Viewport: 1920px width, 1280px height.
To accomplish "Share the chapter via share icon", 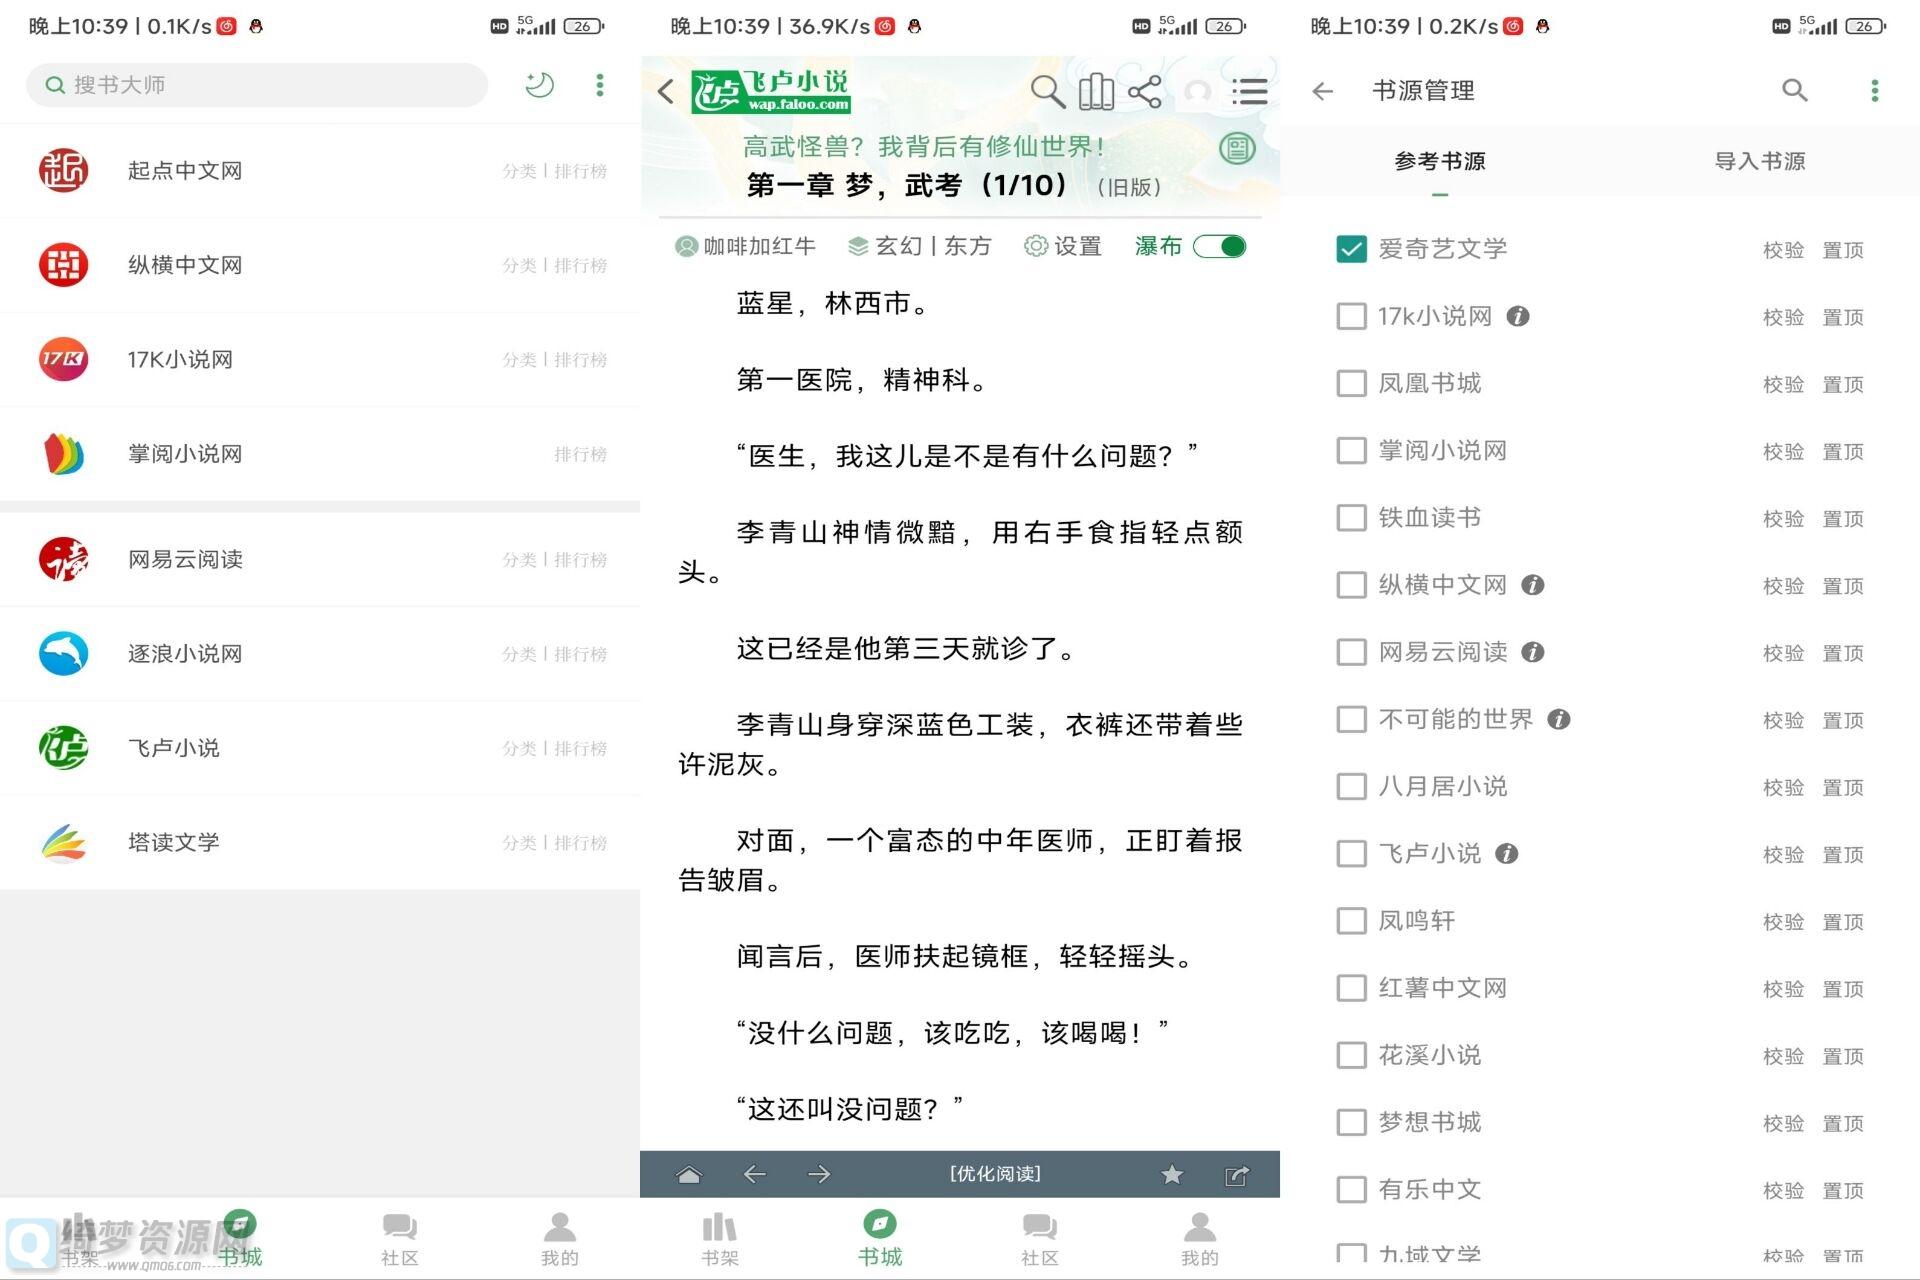I will (1144, 91).
